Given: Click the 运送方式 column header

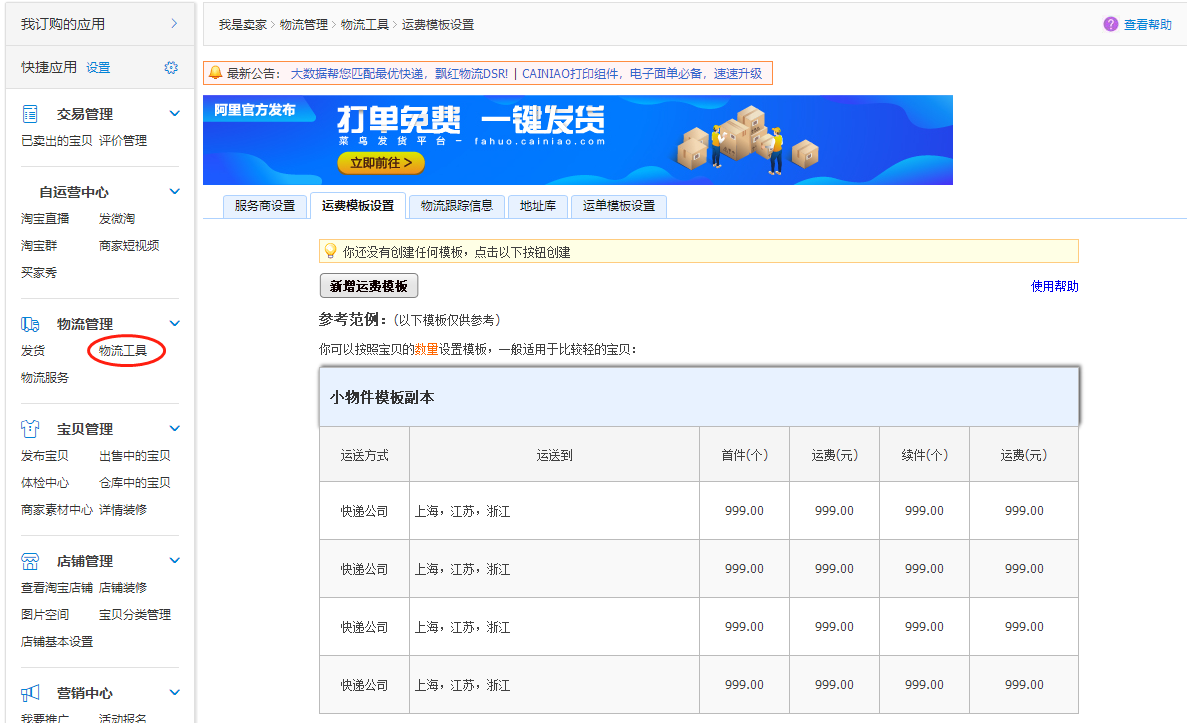Looking at the screenshot, I should 364,455.
